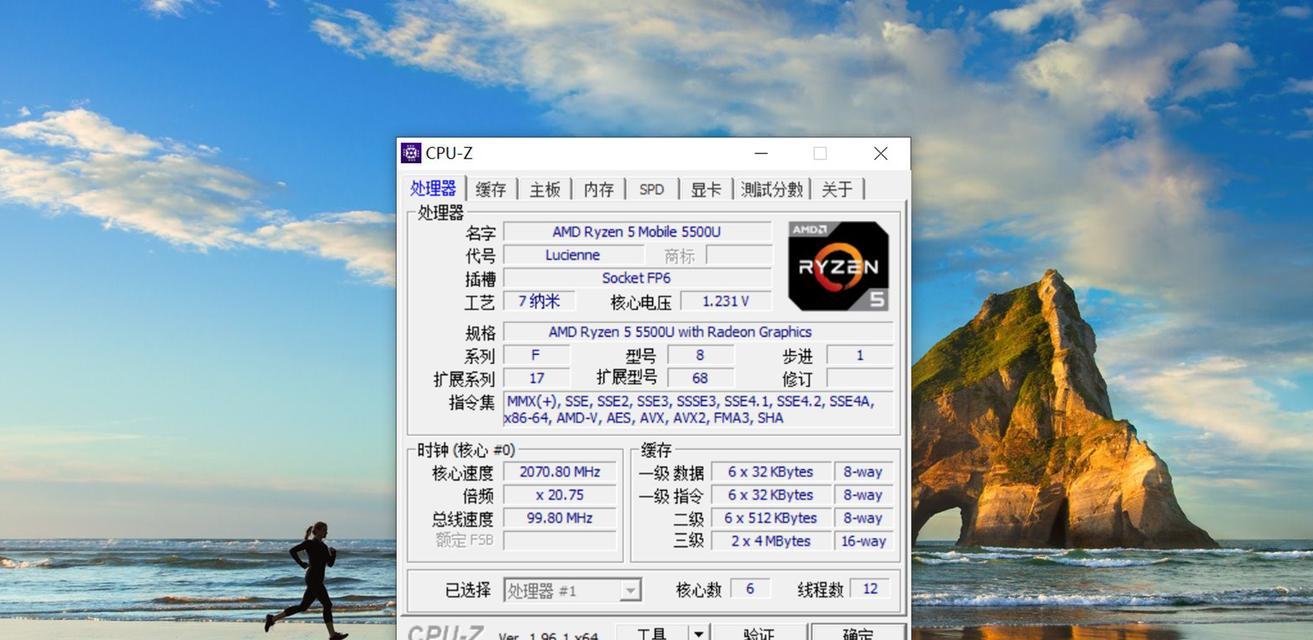Select the 二级 cache value 6 x 512 KBytes
Viewport: 1313px width, 640px height.
[770, 518]
